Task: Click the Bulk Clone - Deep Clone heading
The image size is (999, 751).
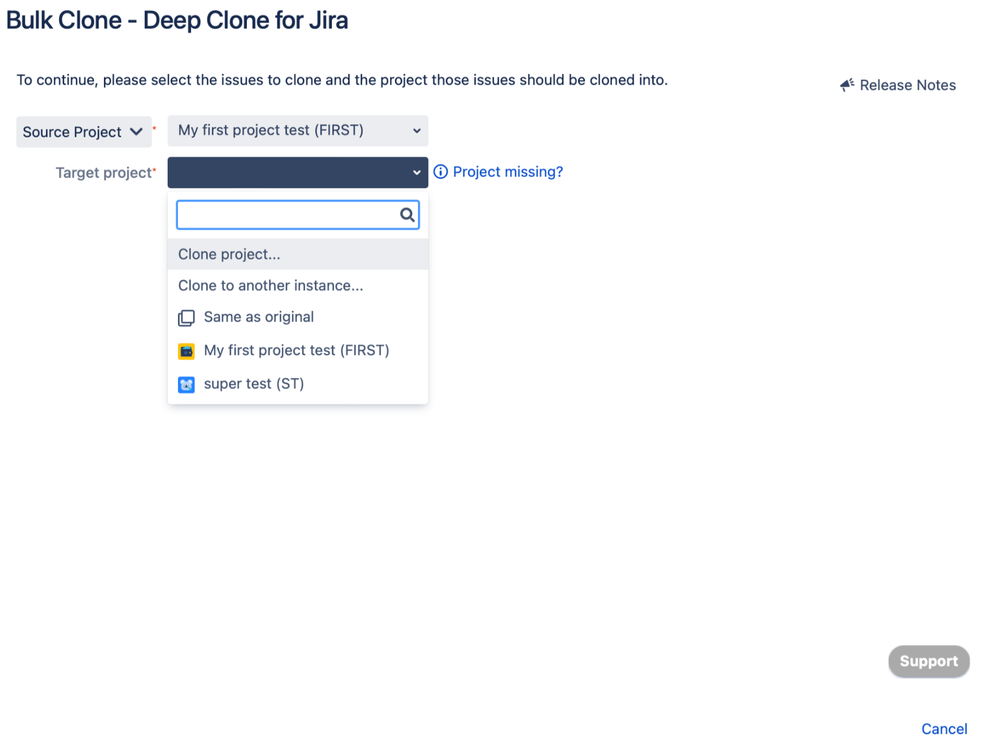Action: coord(177,20)
